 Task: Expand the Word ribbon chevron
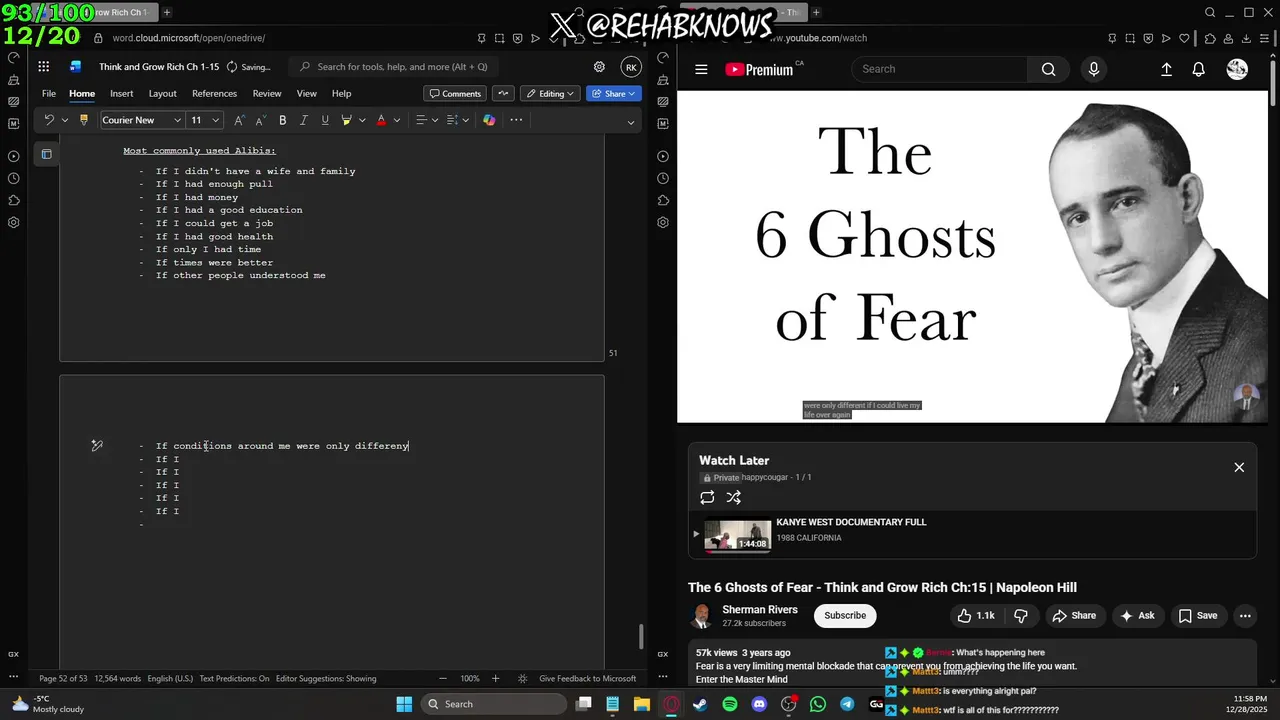[x=630, y=122]
